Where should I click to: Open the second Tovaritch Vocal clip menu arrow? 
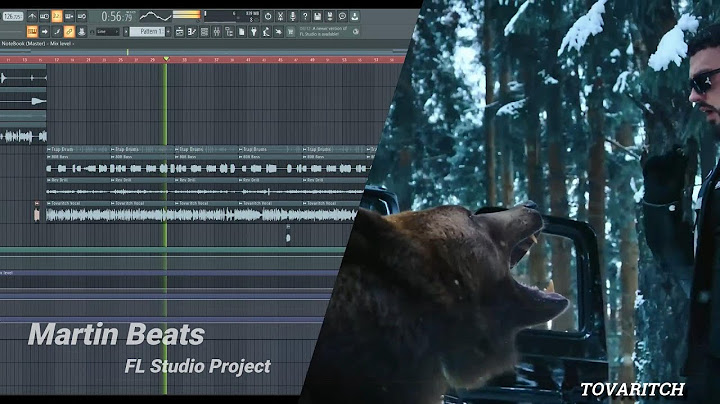click(113, 203)
